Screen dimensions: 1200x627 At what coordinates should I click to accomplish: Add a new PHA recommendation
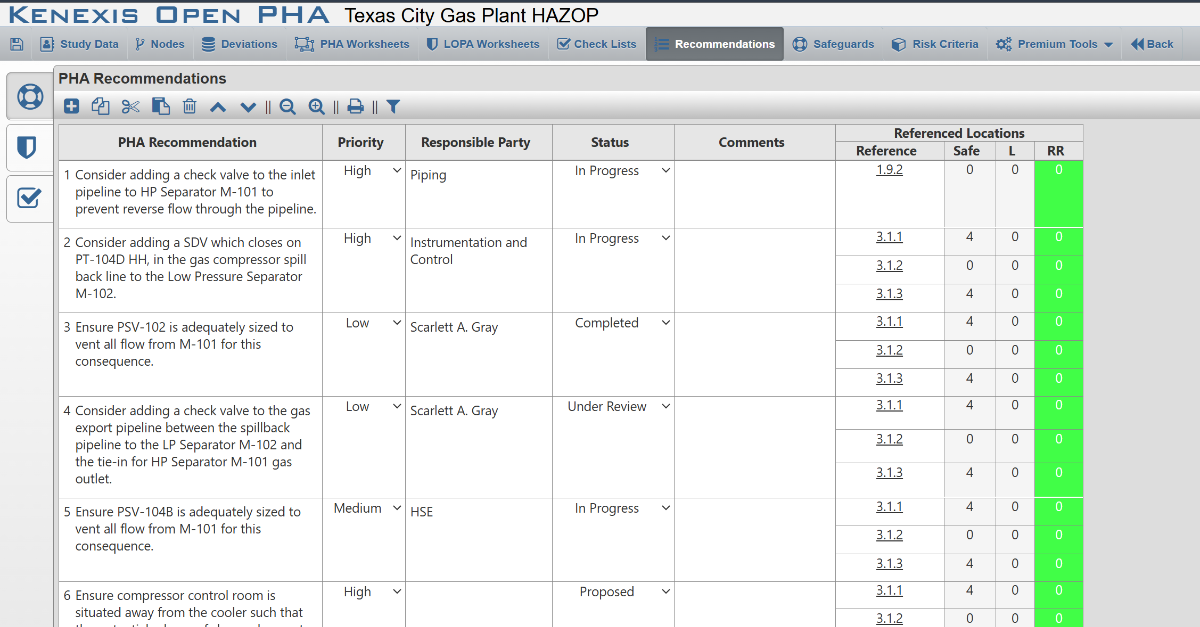coord(71,106)
